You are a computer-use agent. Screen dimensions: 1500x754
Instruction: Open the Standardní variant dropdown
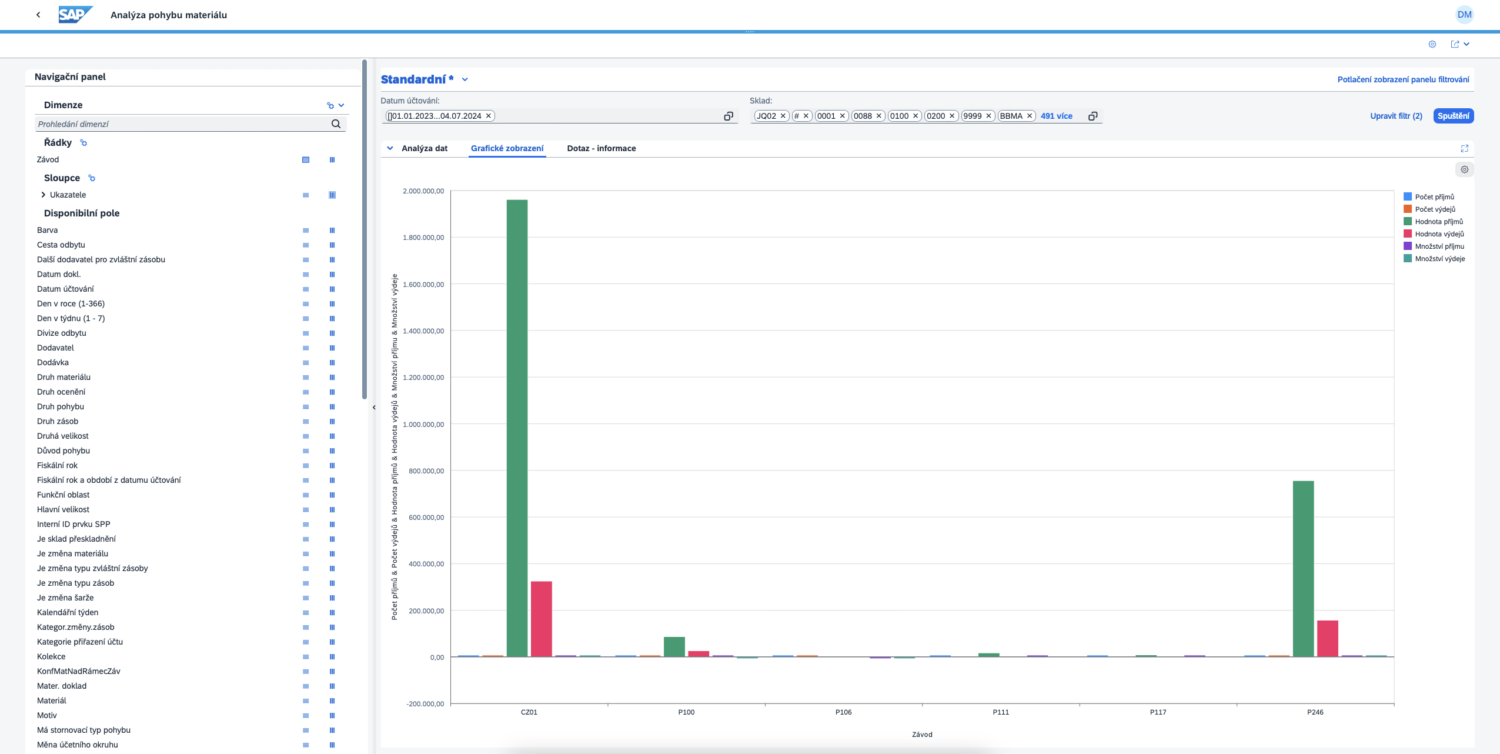465,79
